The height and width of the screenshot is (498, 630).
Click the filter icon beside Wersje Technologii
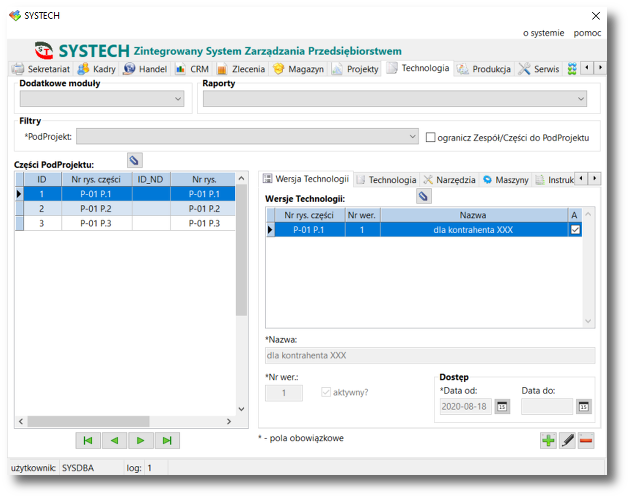[423, 196]
